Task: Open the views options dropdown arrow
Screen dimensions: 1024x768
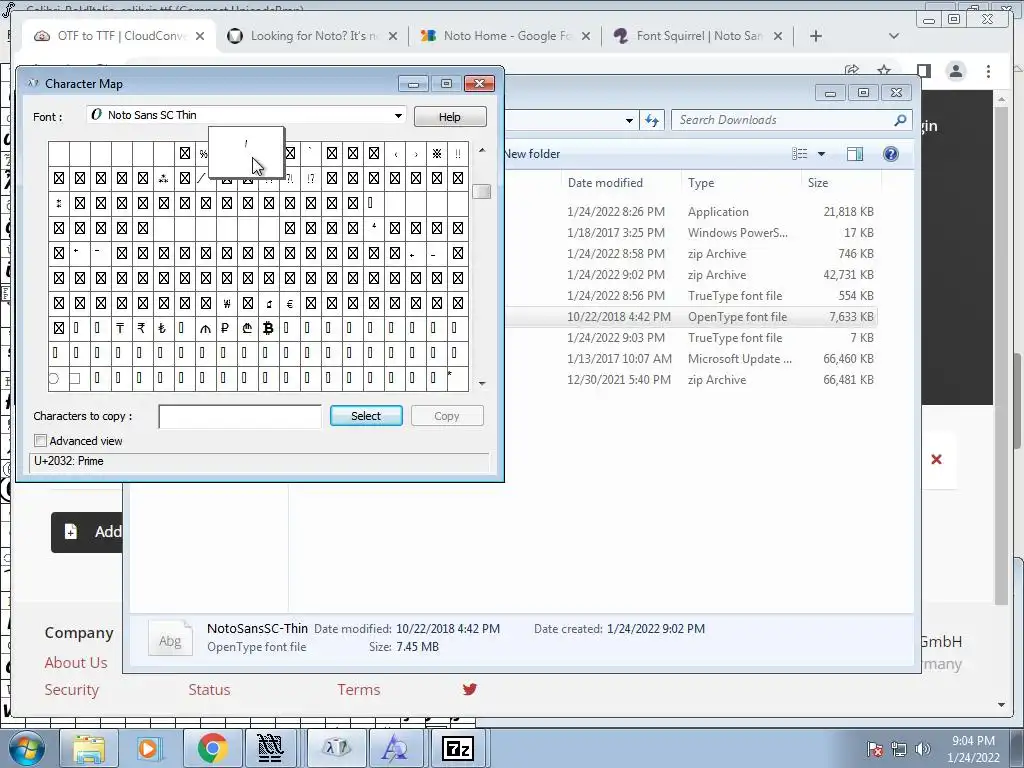Action: [x=822, y=154]
